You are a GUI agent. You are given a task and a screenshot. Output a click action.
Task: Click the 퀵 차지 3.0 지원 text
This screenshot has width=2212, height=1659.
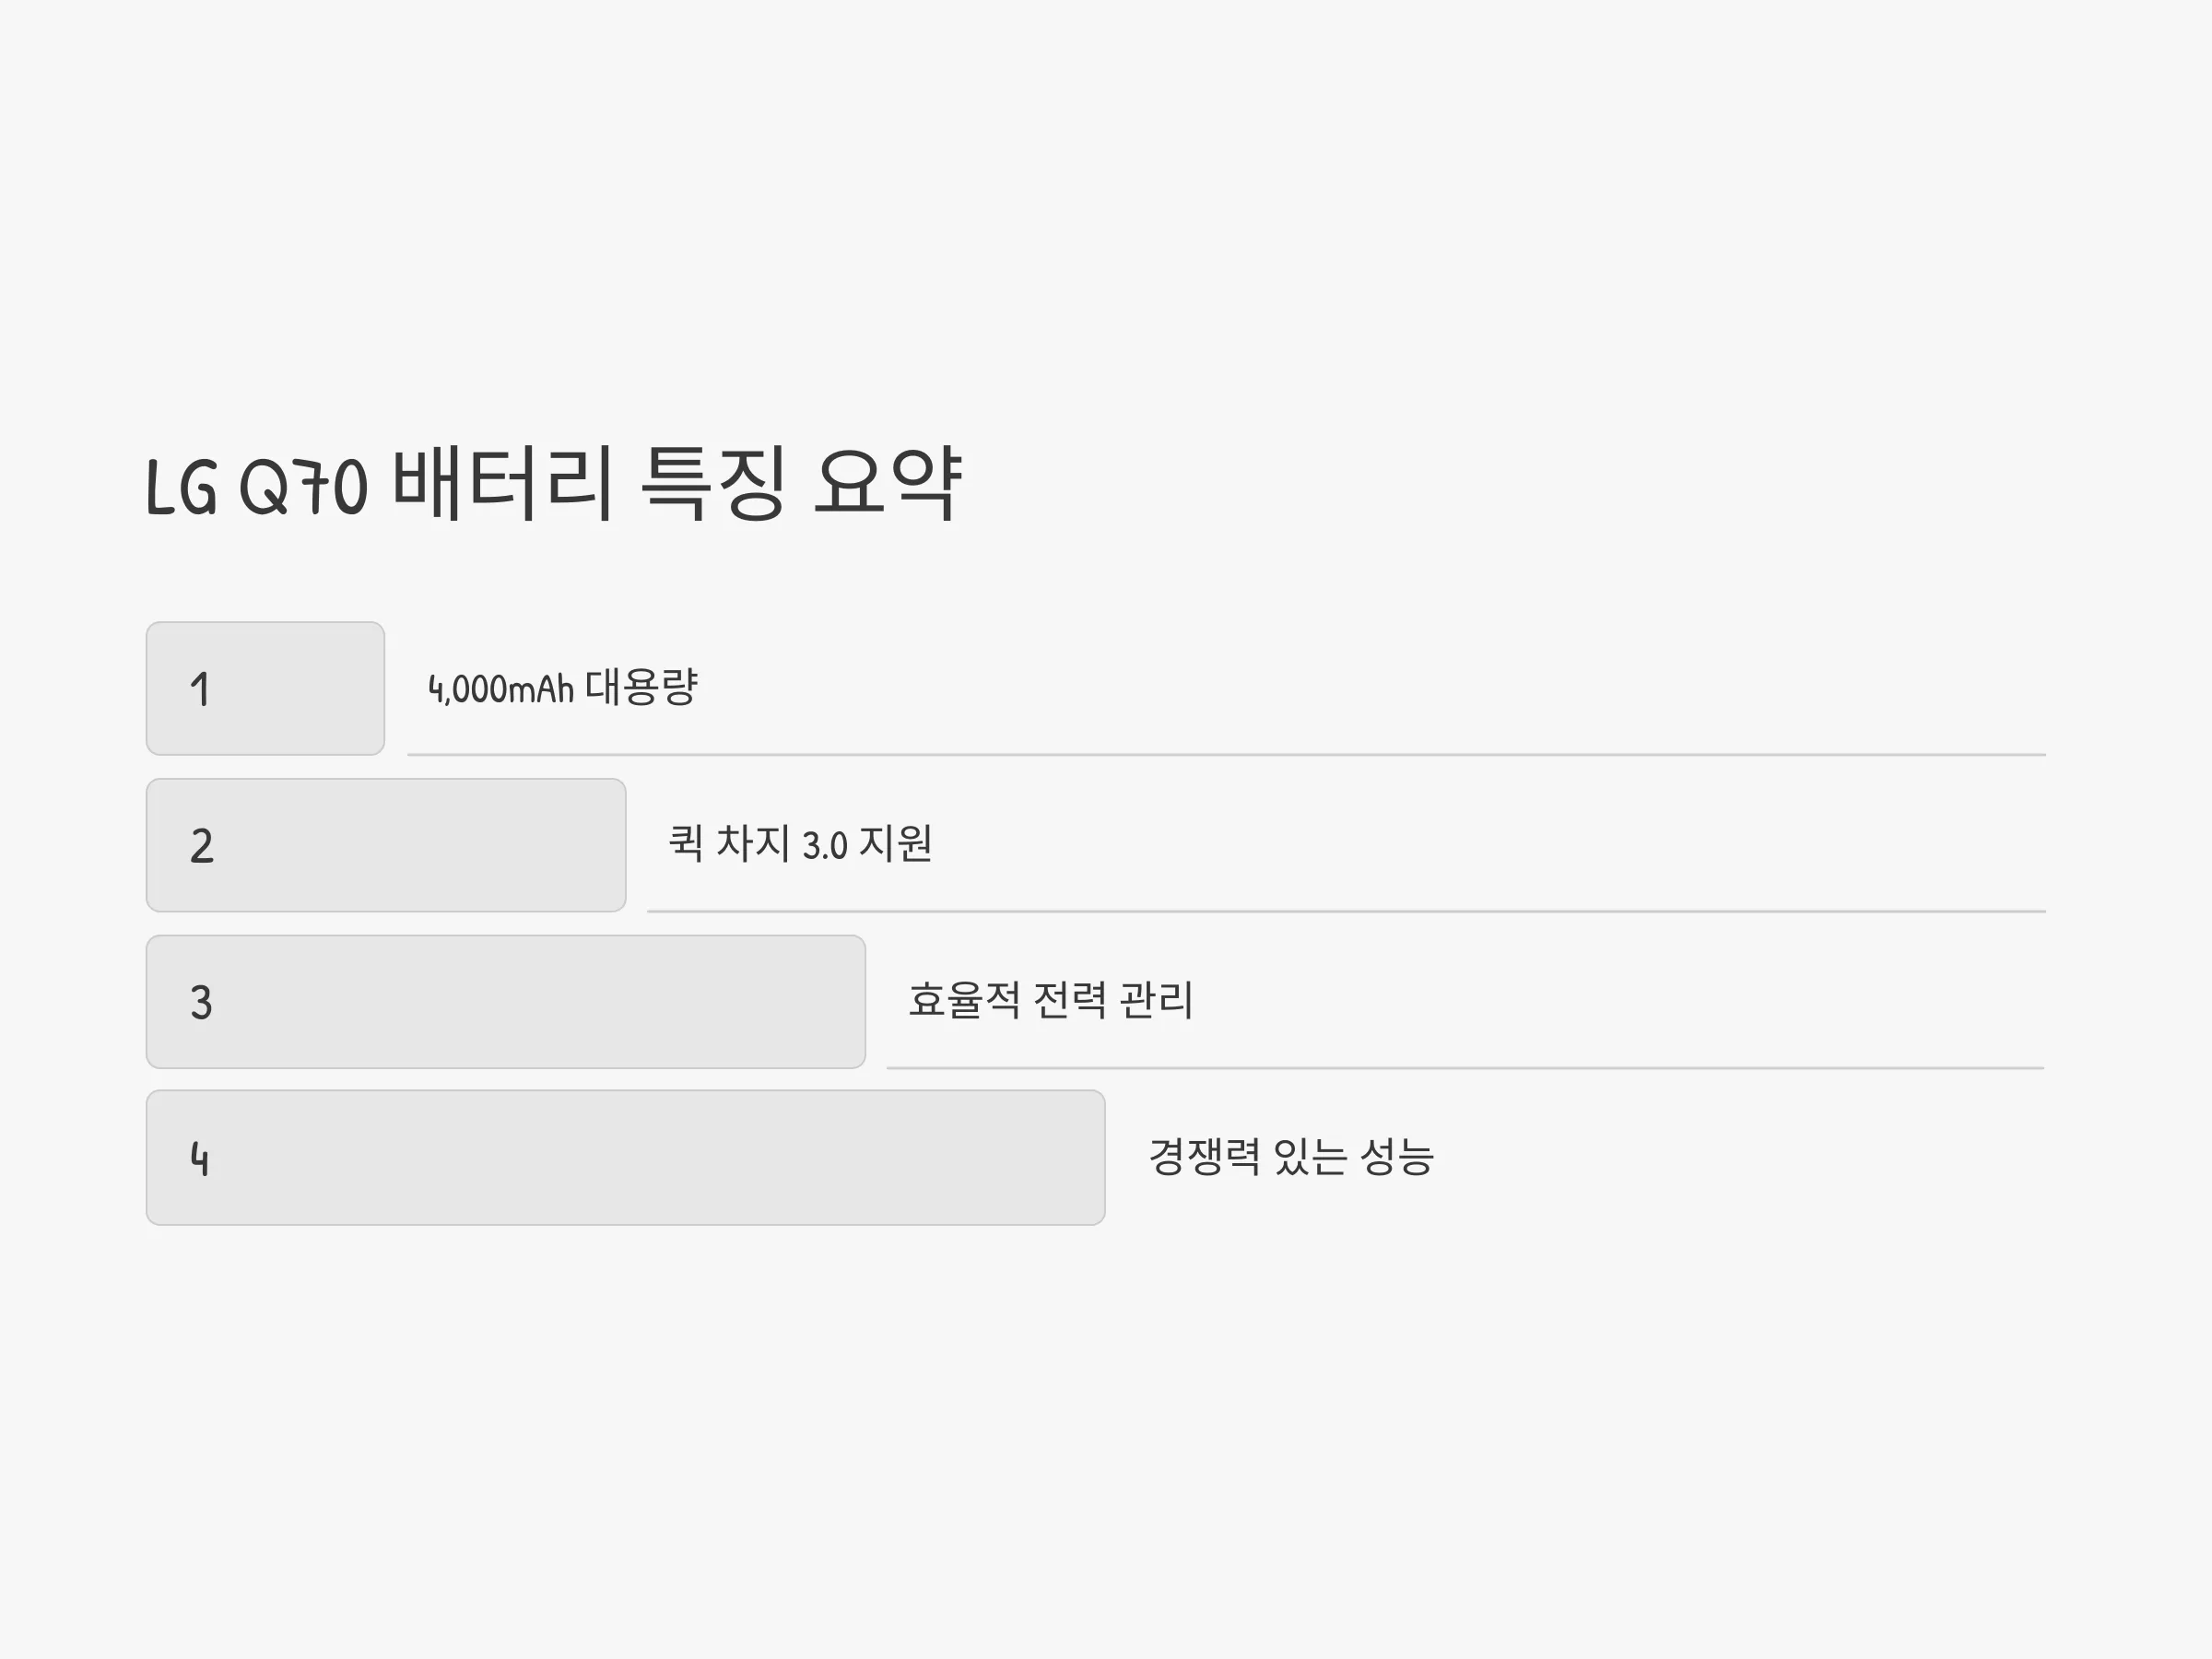pos(800,844)
